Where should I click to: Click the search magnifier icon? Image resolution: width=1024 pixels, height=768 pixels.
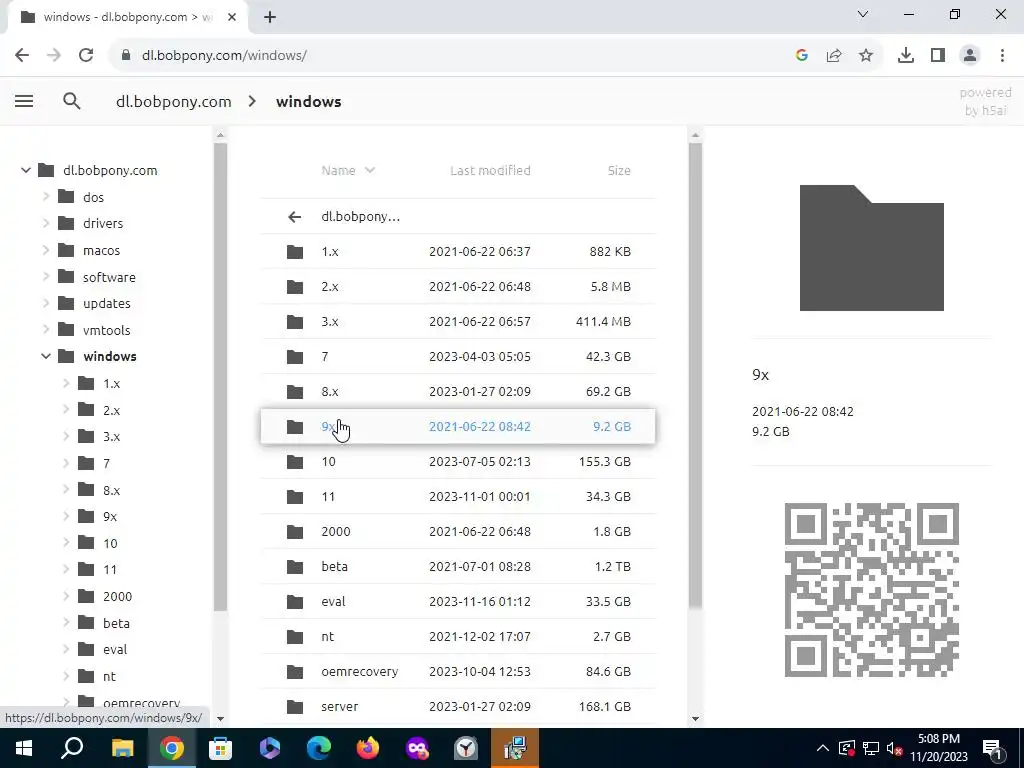tap(72, 101)
